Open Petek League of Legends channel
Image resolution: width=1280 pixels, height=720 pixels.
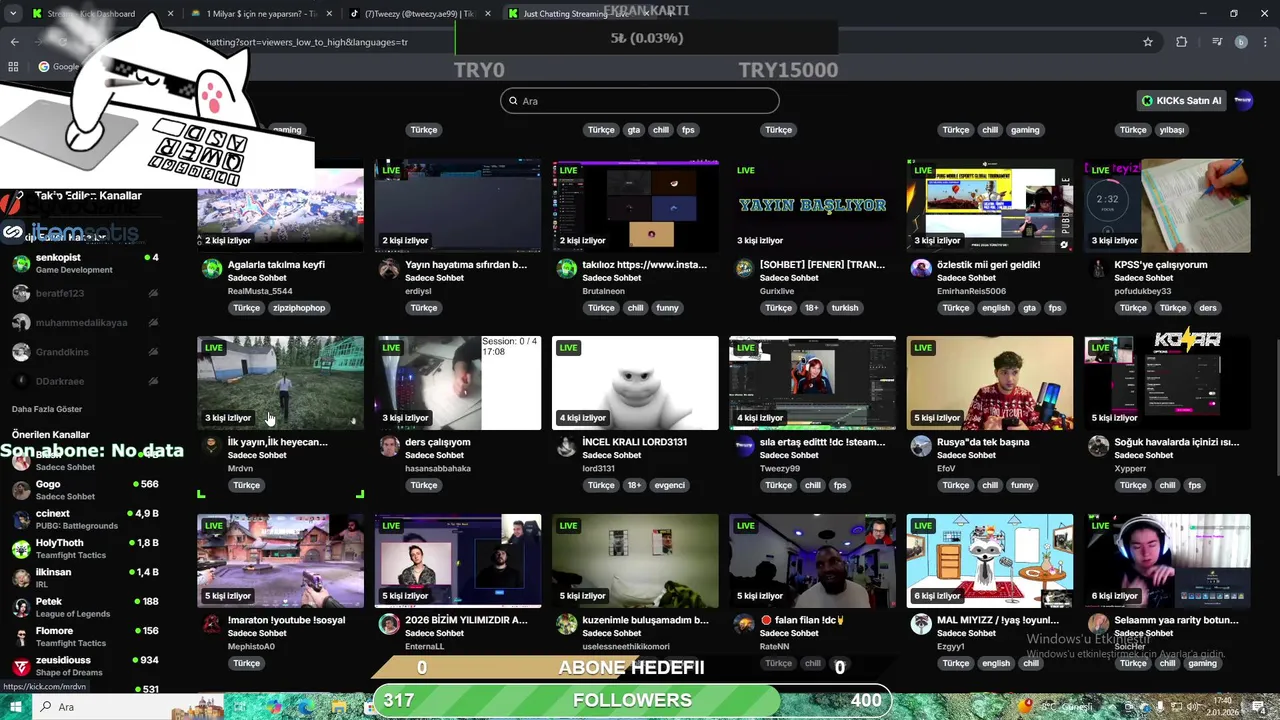85,607
